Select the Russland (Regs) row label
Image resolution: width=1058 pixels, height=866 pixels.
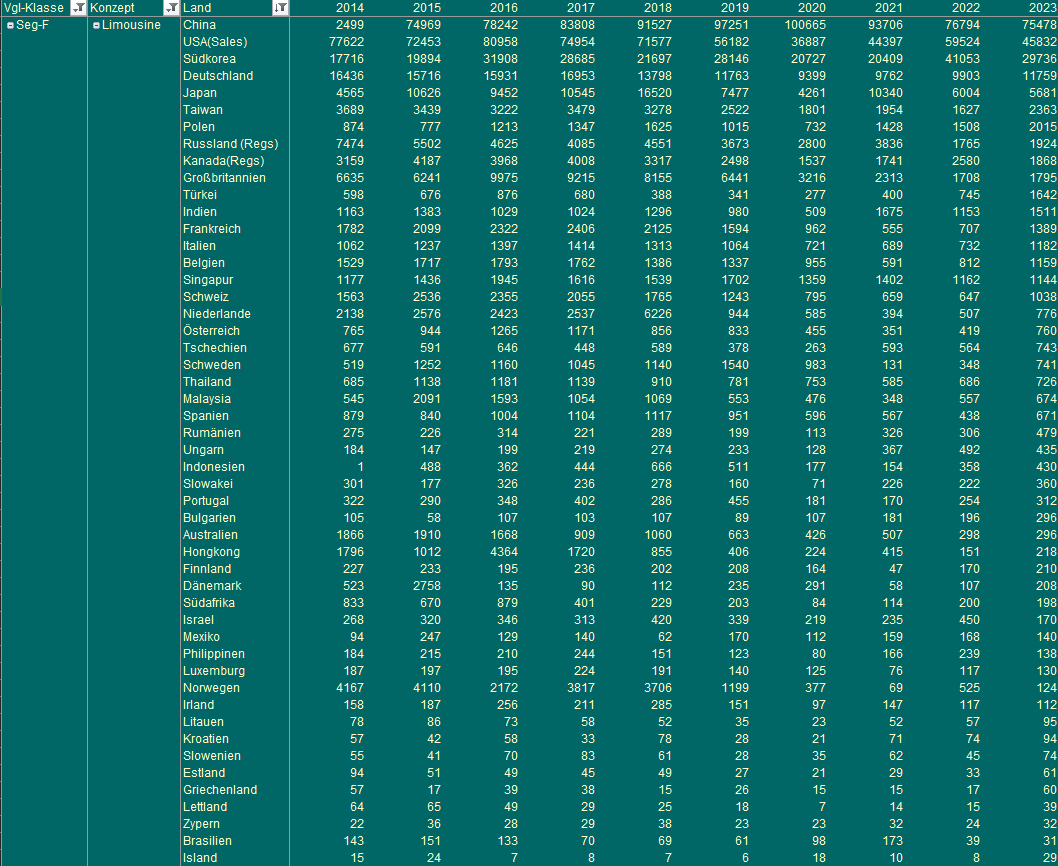[x=230, y=144]
